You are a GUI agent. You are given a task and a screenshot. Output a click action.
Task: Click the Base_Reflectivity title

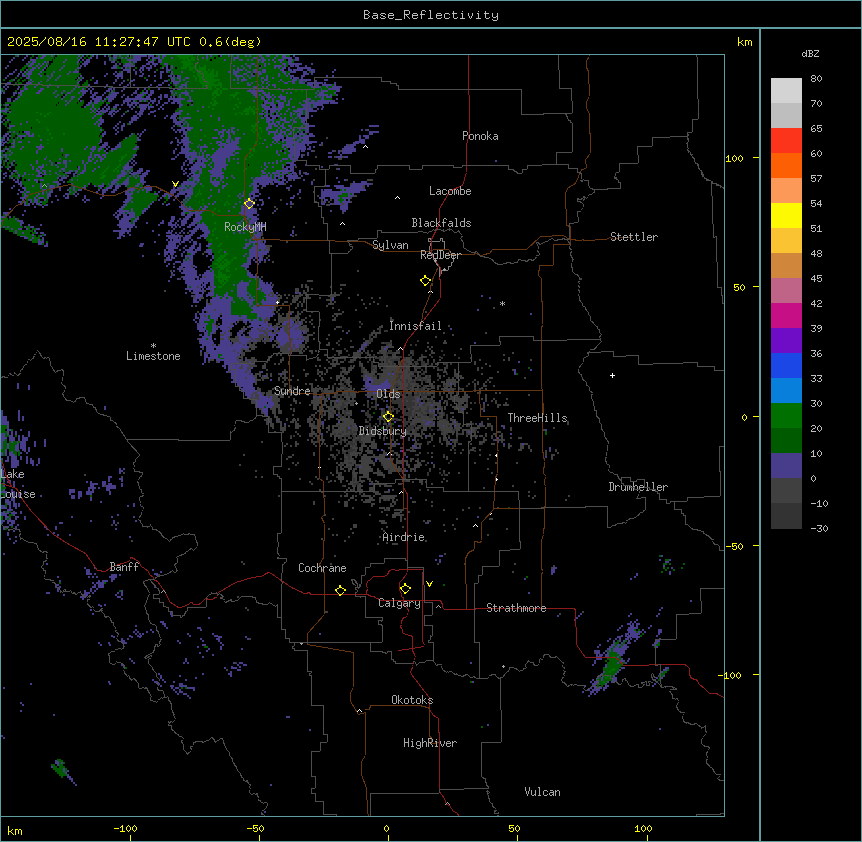431,15
